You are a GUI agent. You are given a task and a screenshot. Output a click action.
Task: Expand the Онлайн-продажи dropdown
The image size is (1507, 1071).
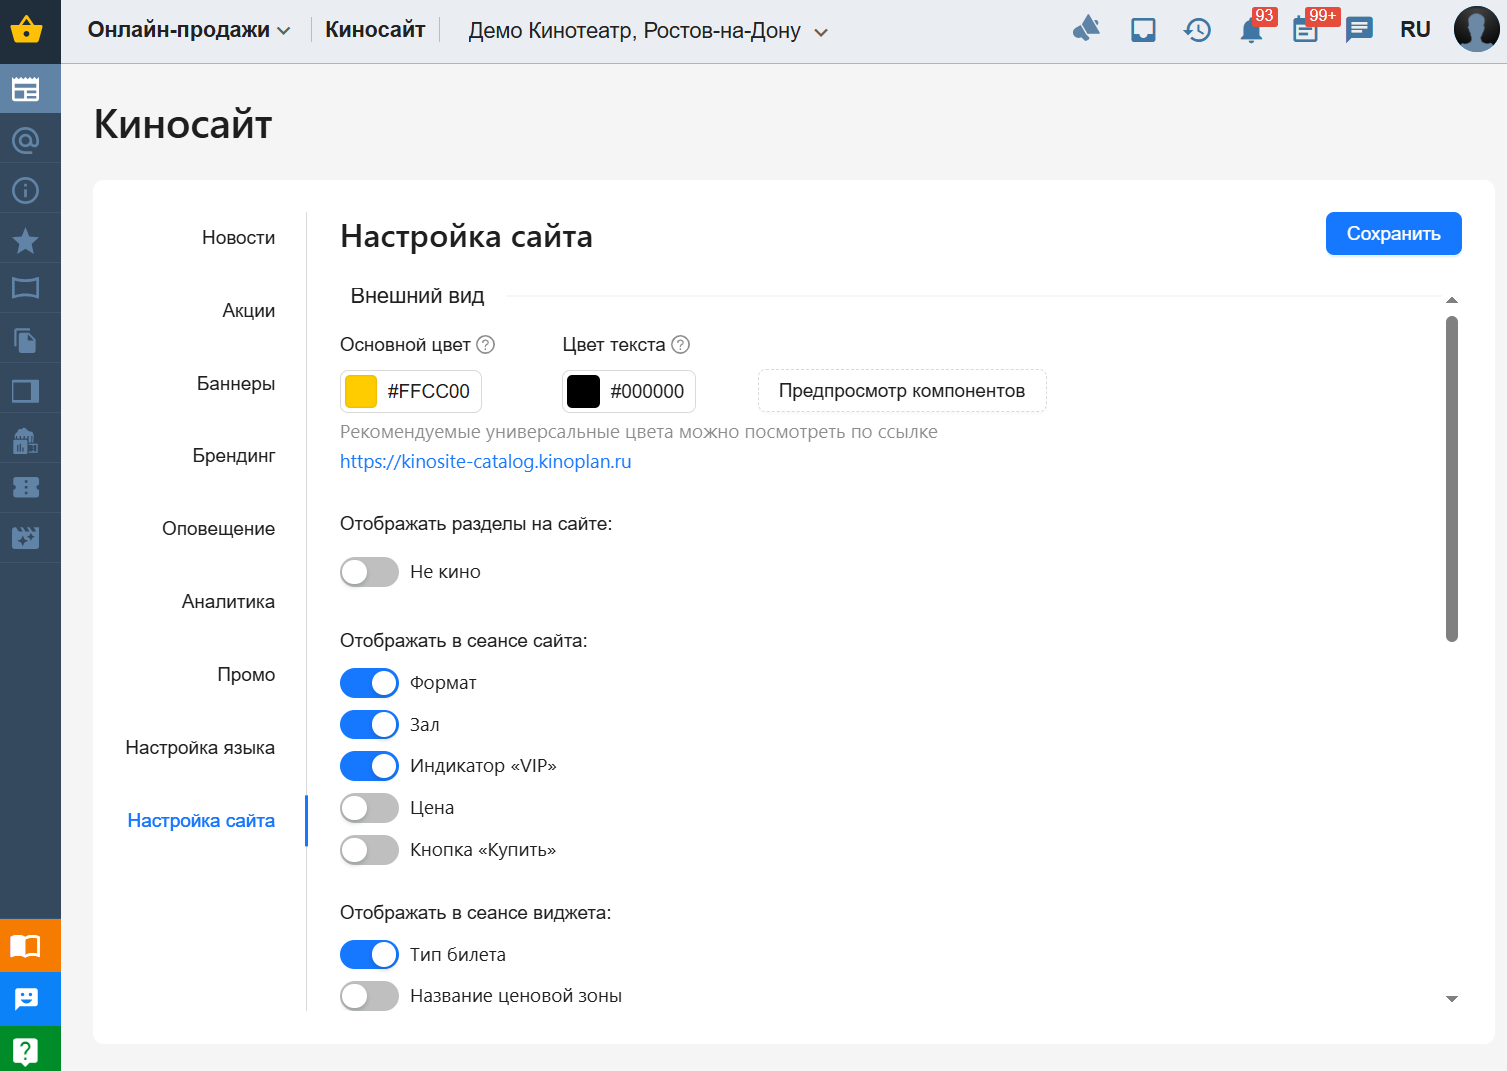click(x=189, y=30)
